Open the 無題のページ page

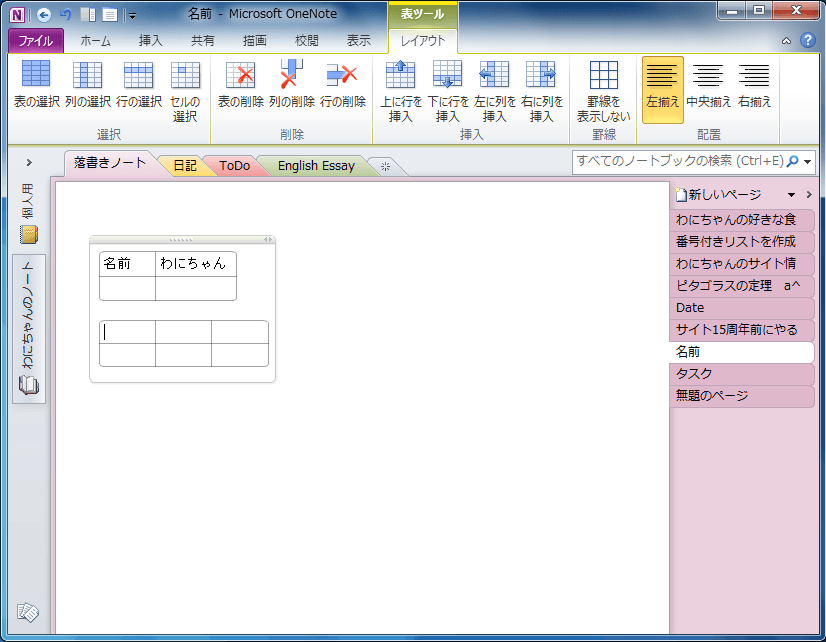[742, 396]
